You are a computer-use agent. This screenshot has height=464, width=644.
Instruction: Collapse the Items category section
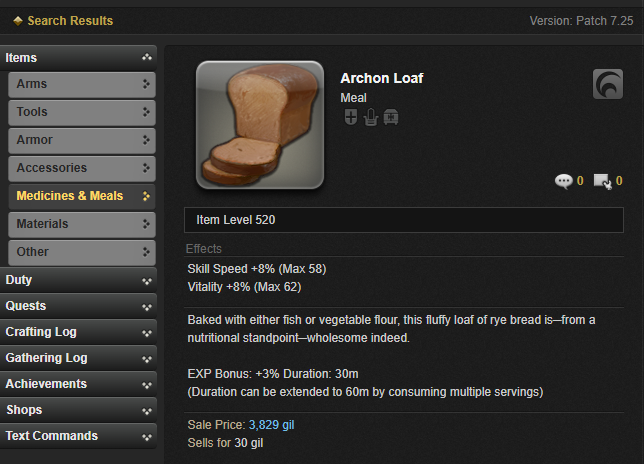coord(78,58)
